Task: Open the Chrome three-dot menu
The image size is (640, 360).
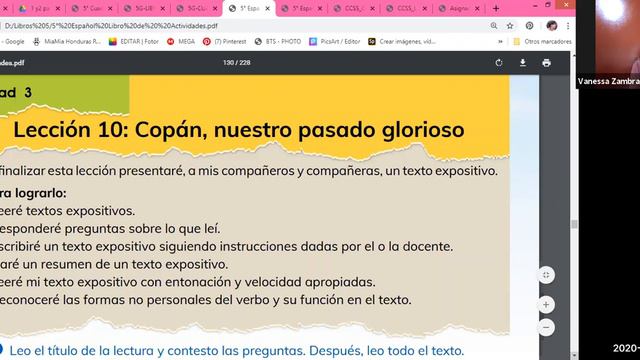Action: [568, 26]
